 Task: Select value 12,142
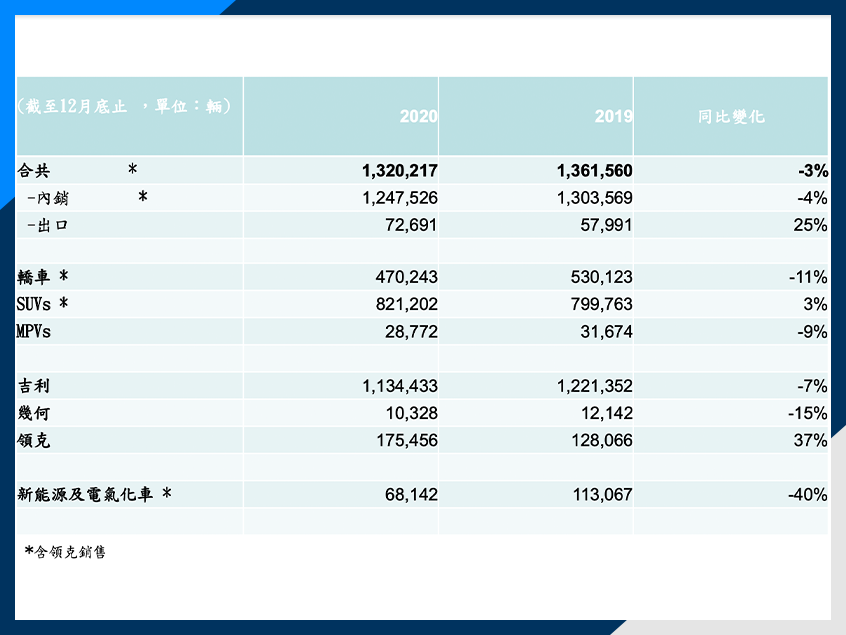point(606,413)
